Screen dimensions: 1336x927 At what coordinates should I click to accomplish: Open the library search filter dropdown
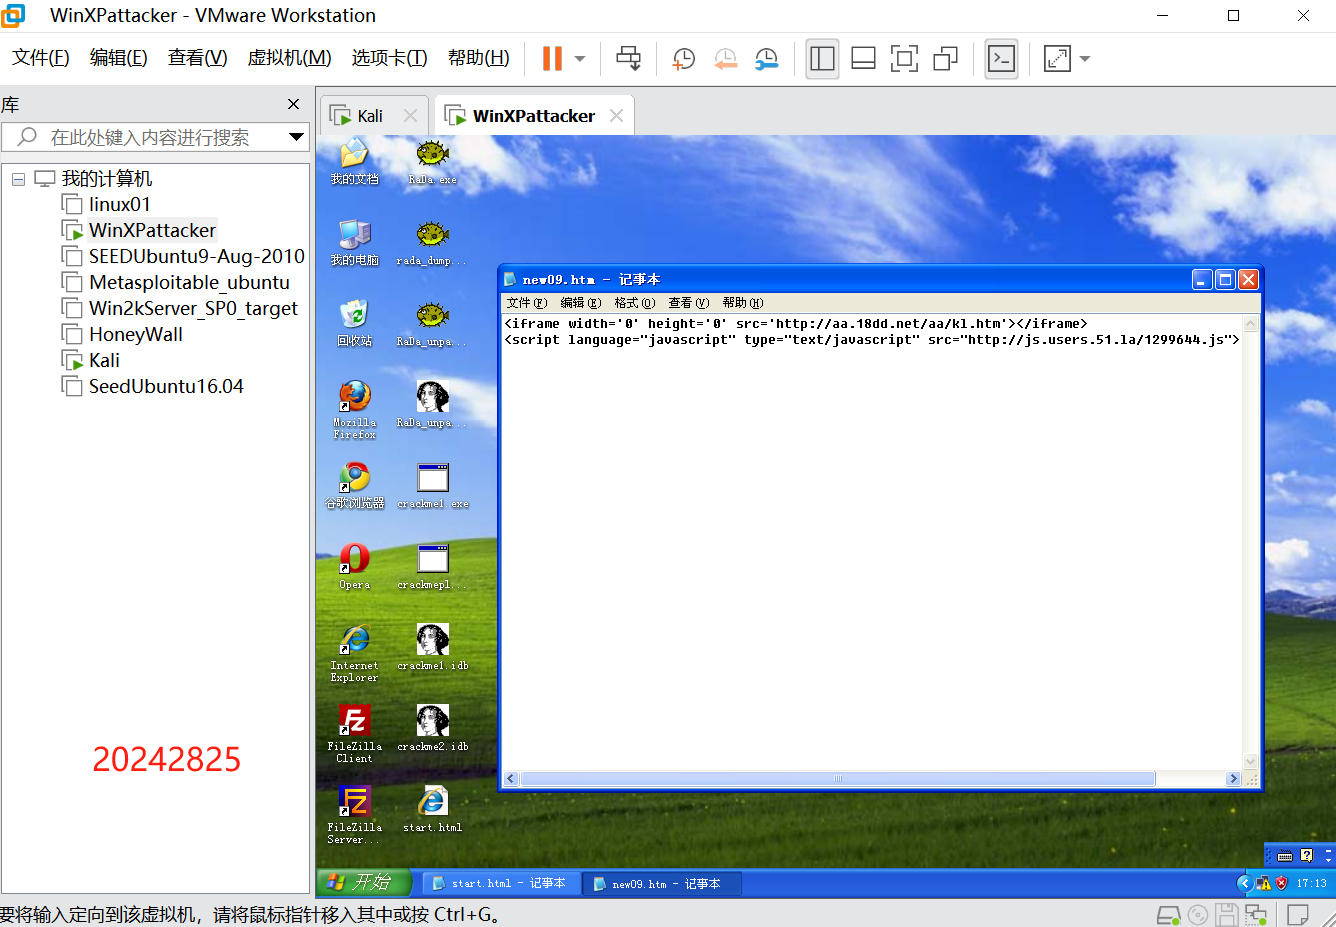[296, 137]
